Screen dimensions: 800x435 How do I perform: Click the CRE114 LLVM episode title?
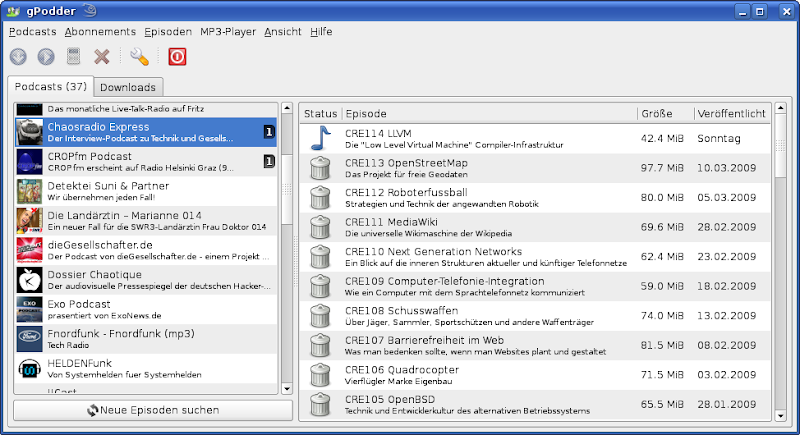pyautogui.click(x=378, y=134)
